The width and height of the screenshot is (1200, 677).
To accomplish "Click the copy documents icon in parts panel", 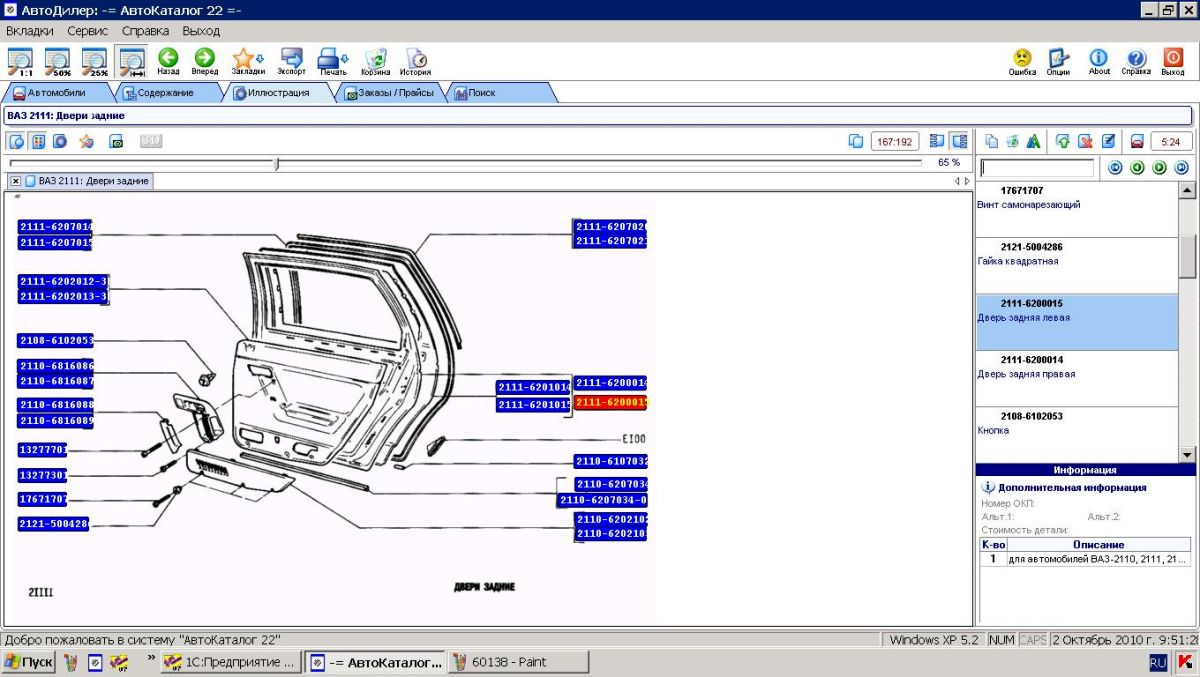I will tap(992, 141).
